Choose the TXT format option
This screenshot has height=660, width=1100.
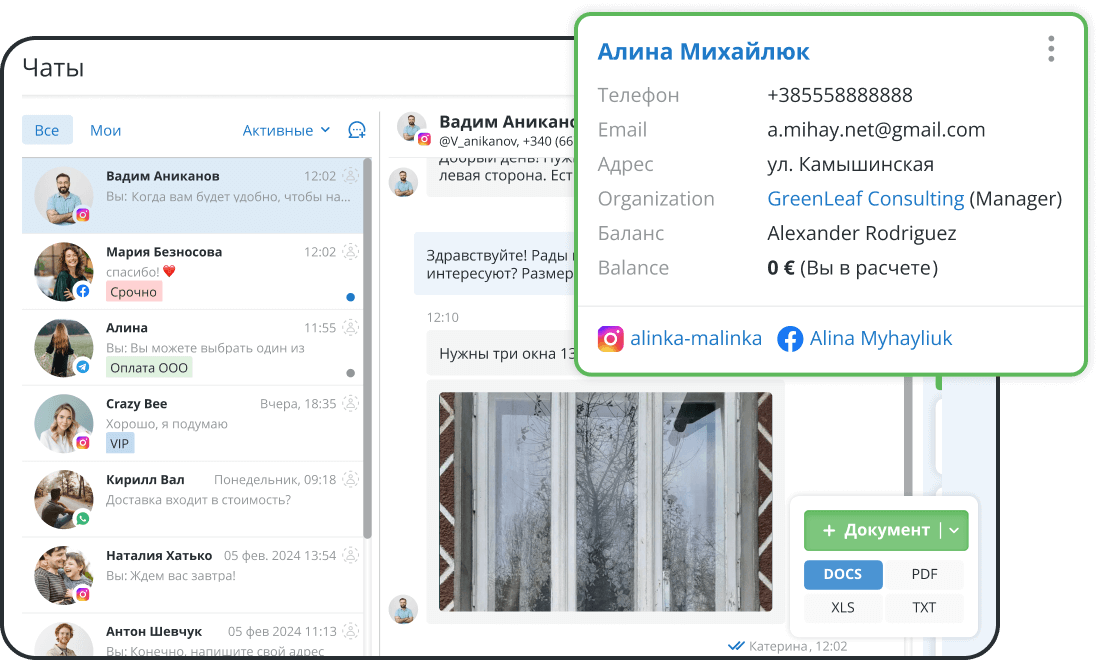tap(924, 608)
